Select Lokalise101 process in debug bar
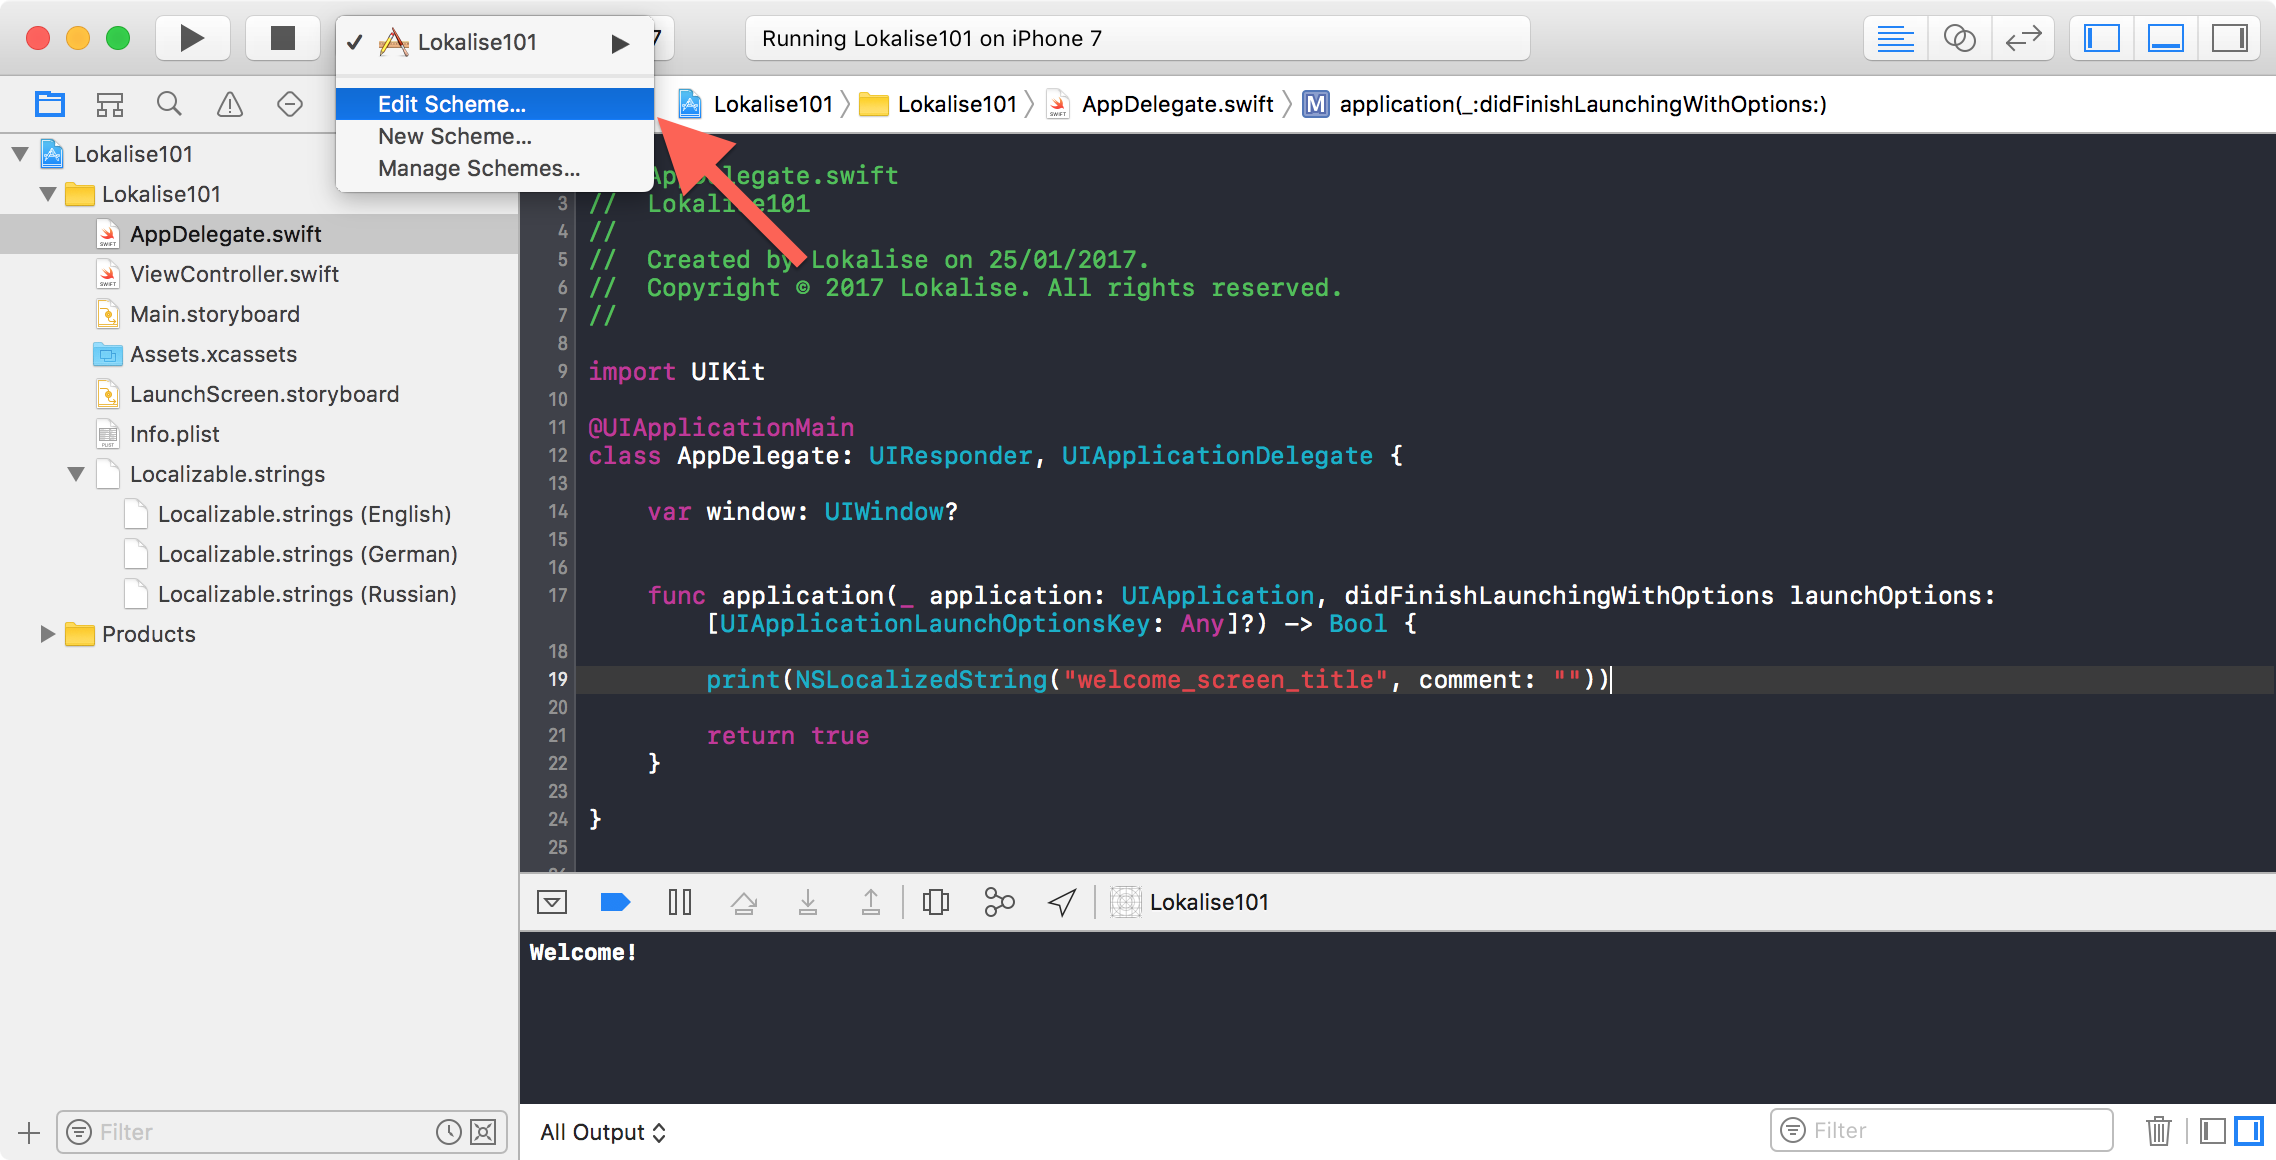 click(x=1190, y=903)
